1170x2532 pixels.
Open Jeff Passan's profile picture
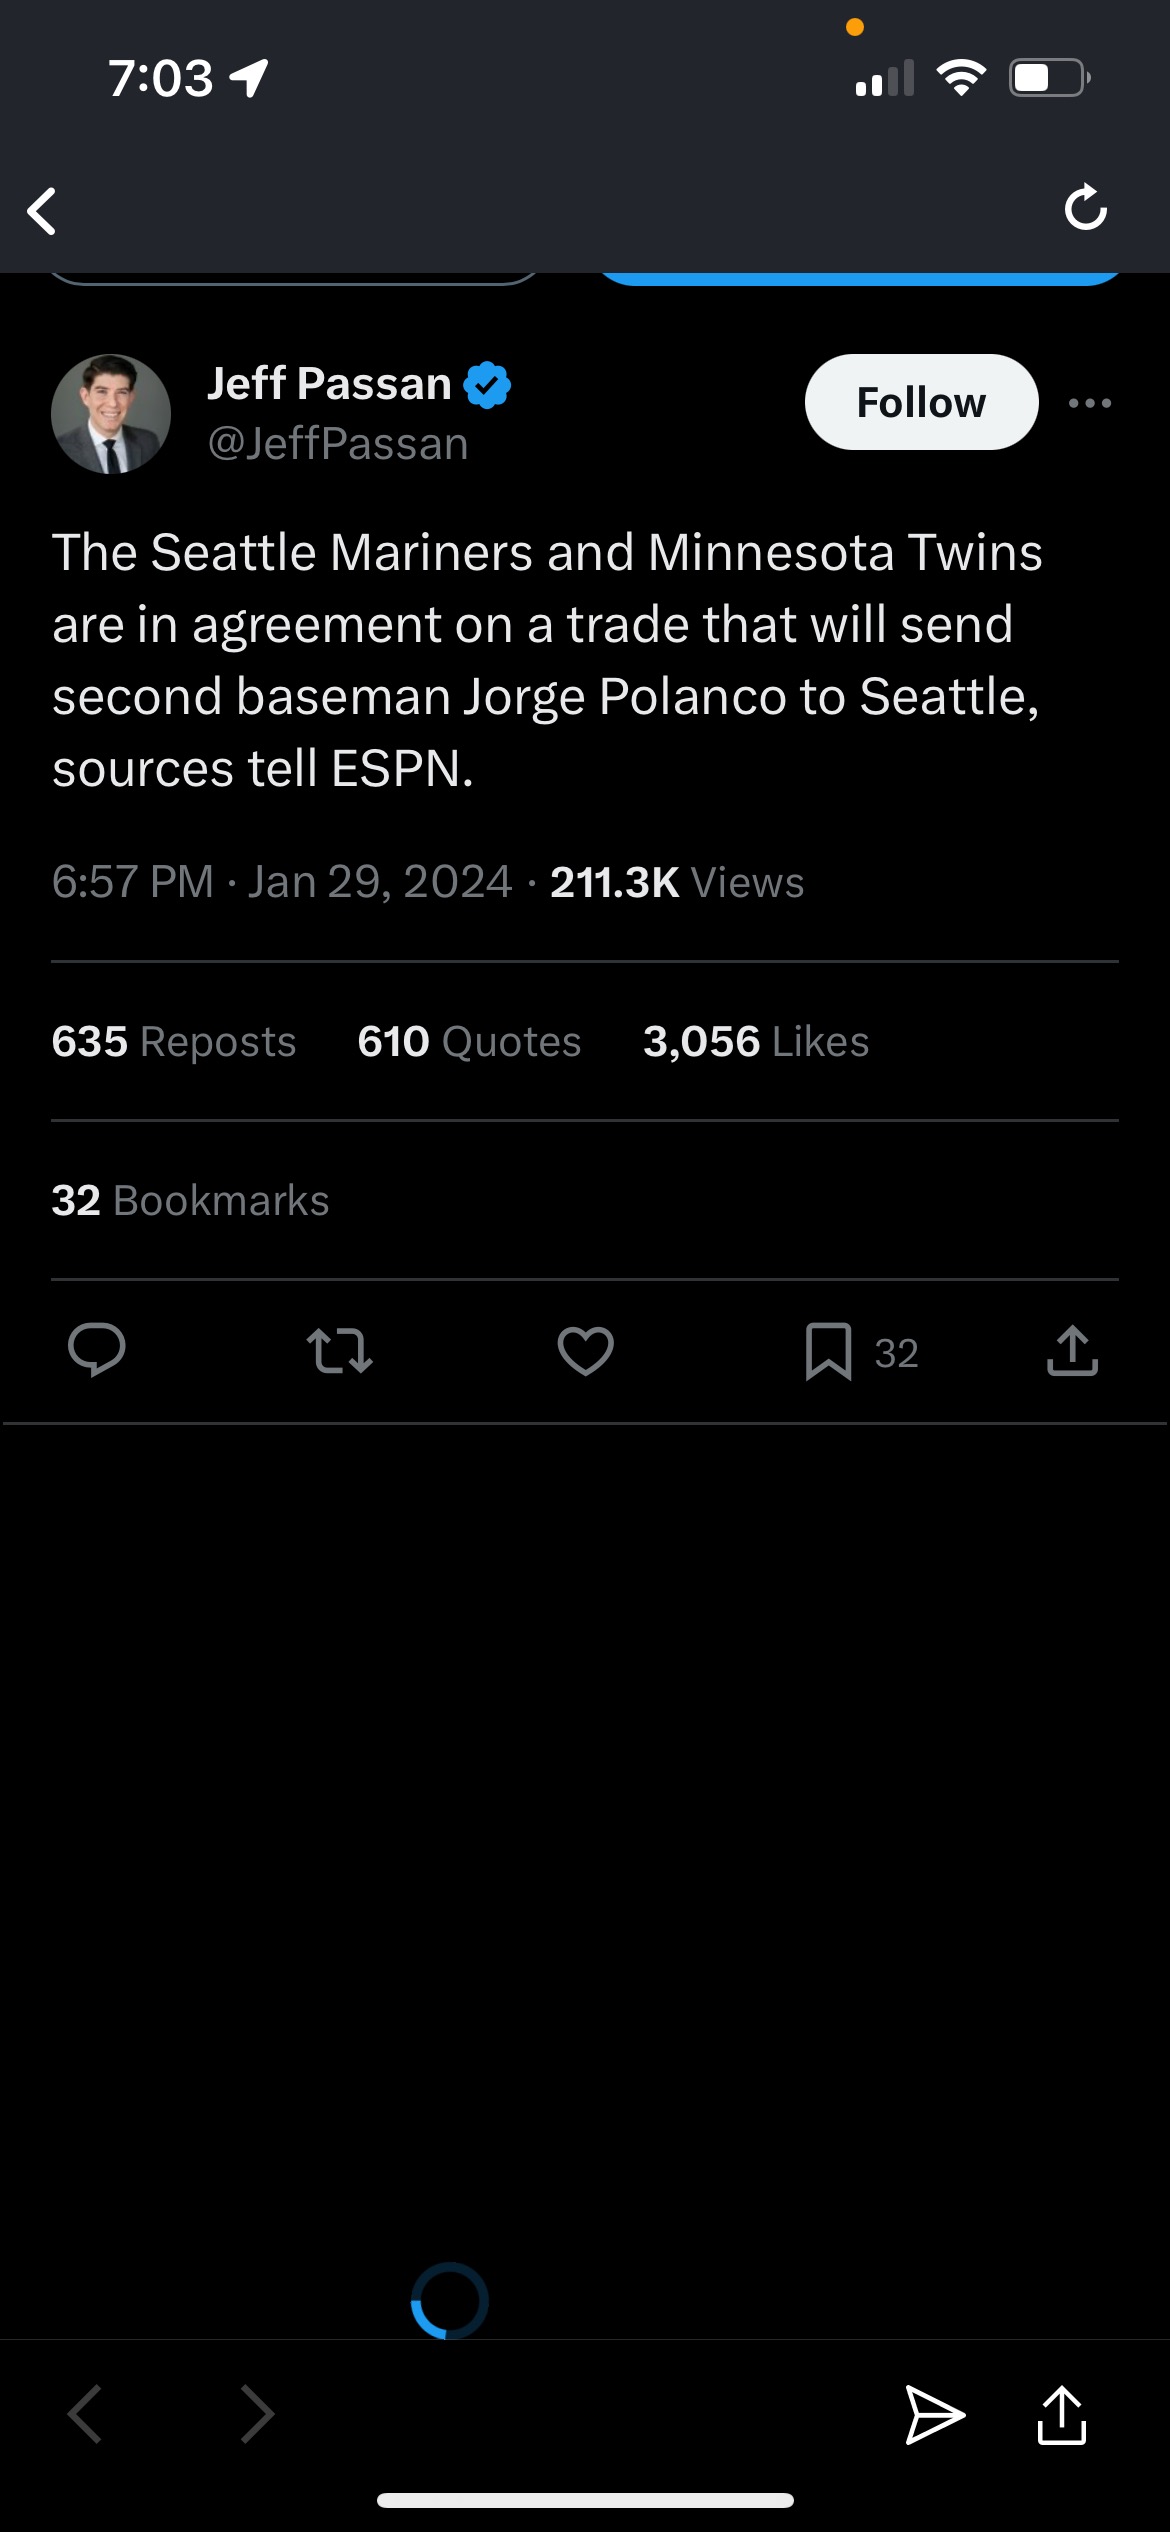[111, 413]
